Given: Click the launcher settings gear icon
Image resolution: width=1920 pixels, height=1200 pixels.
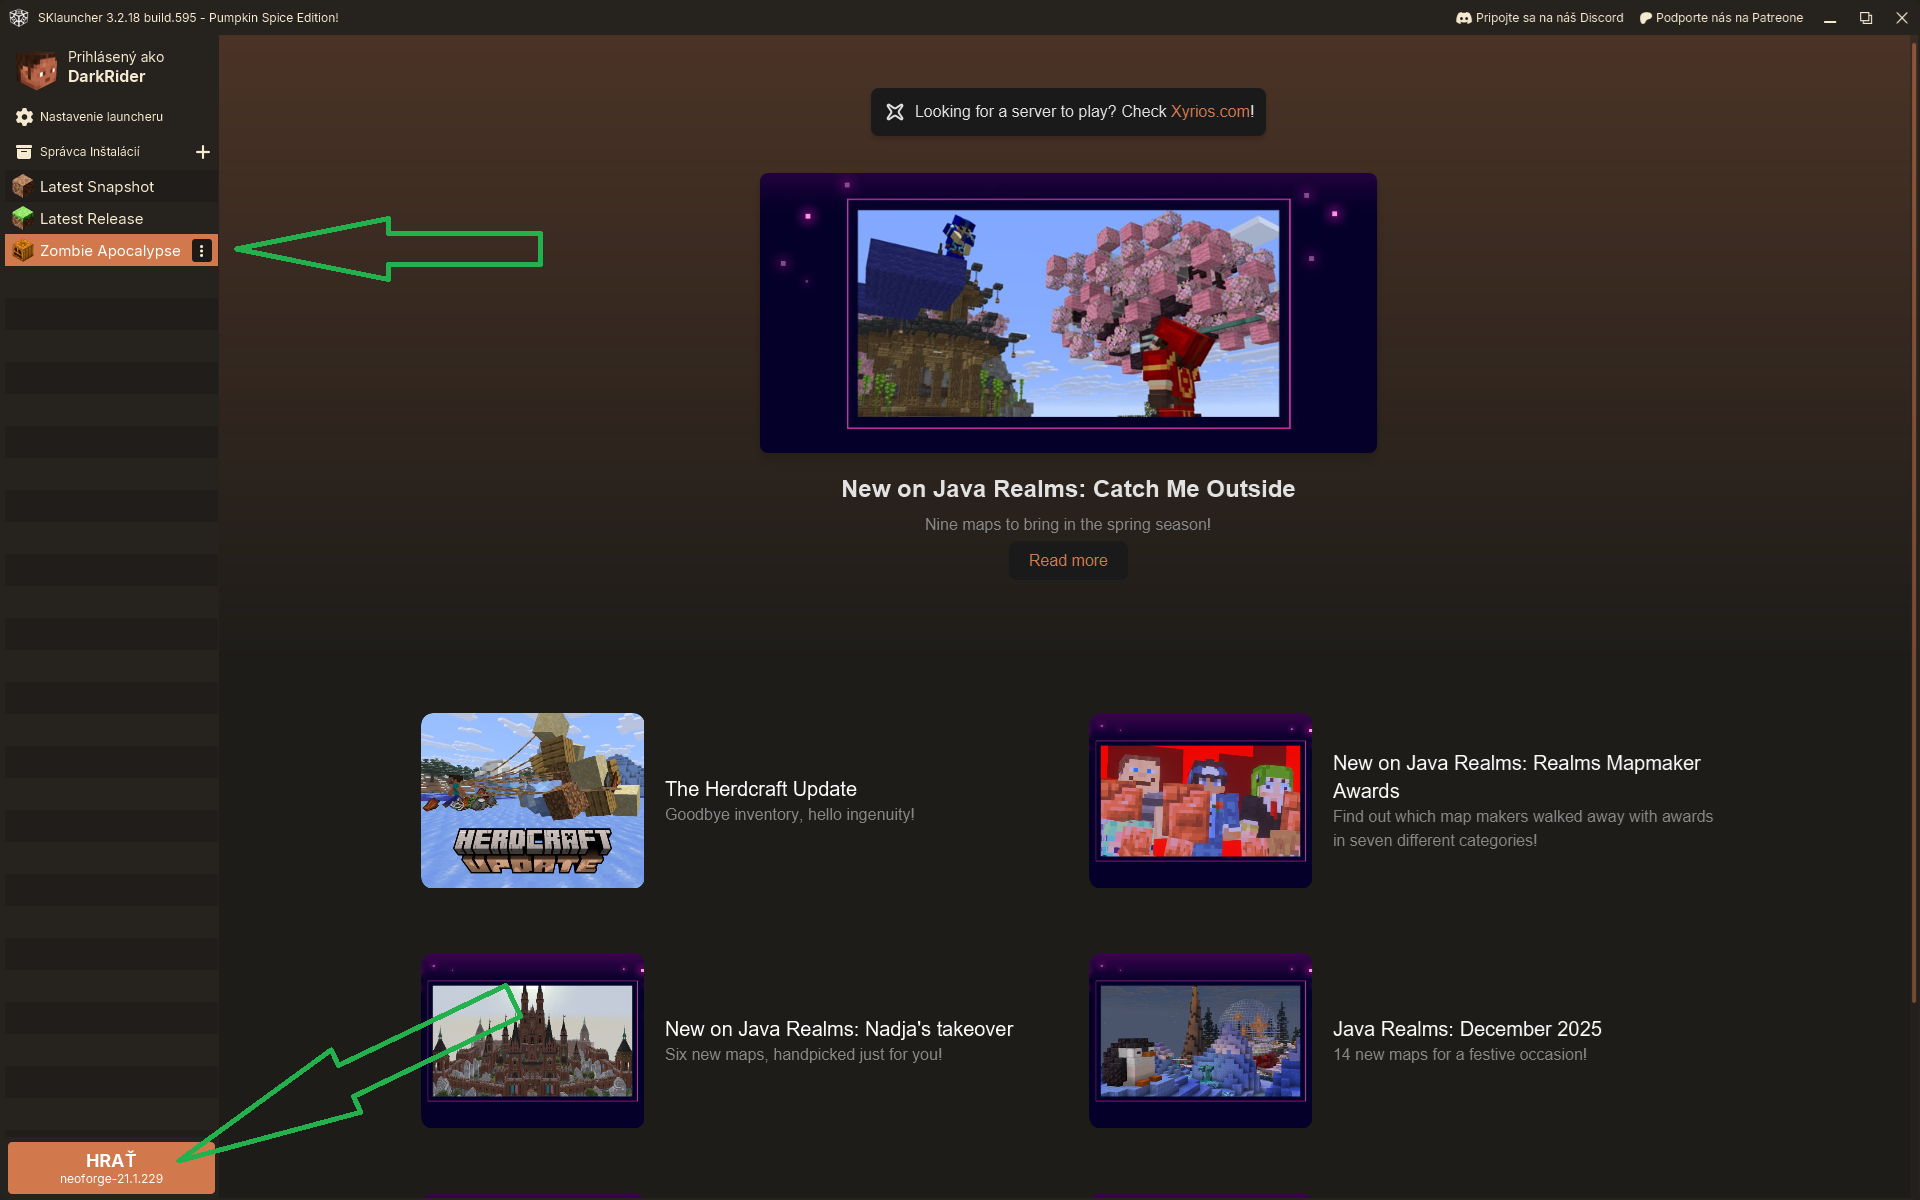Looking at the screenshot, I should coord(24,117).
